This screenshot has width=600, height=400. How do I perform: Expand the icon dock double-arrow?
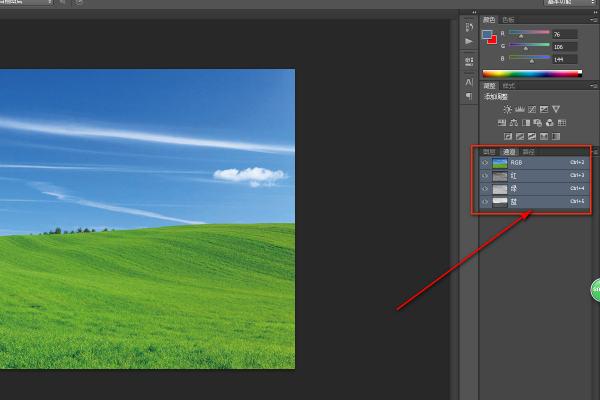click(x=474, y=12)
